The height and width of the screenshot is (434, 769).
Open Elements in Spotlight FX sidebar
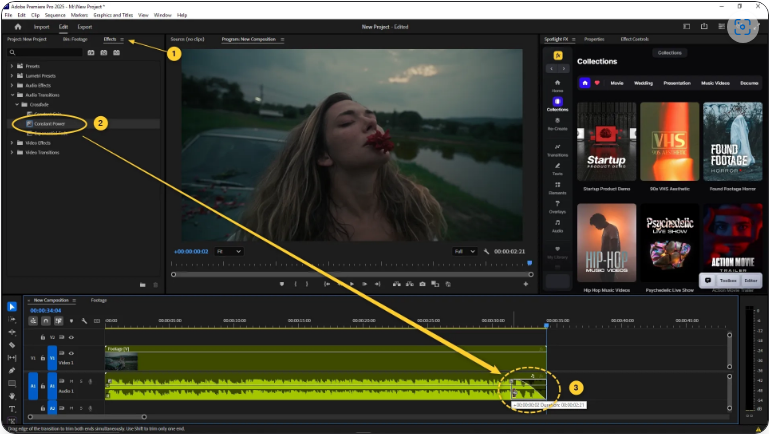coord(558,188)
